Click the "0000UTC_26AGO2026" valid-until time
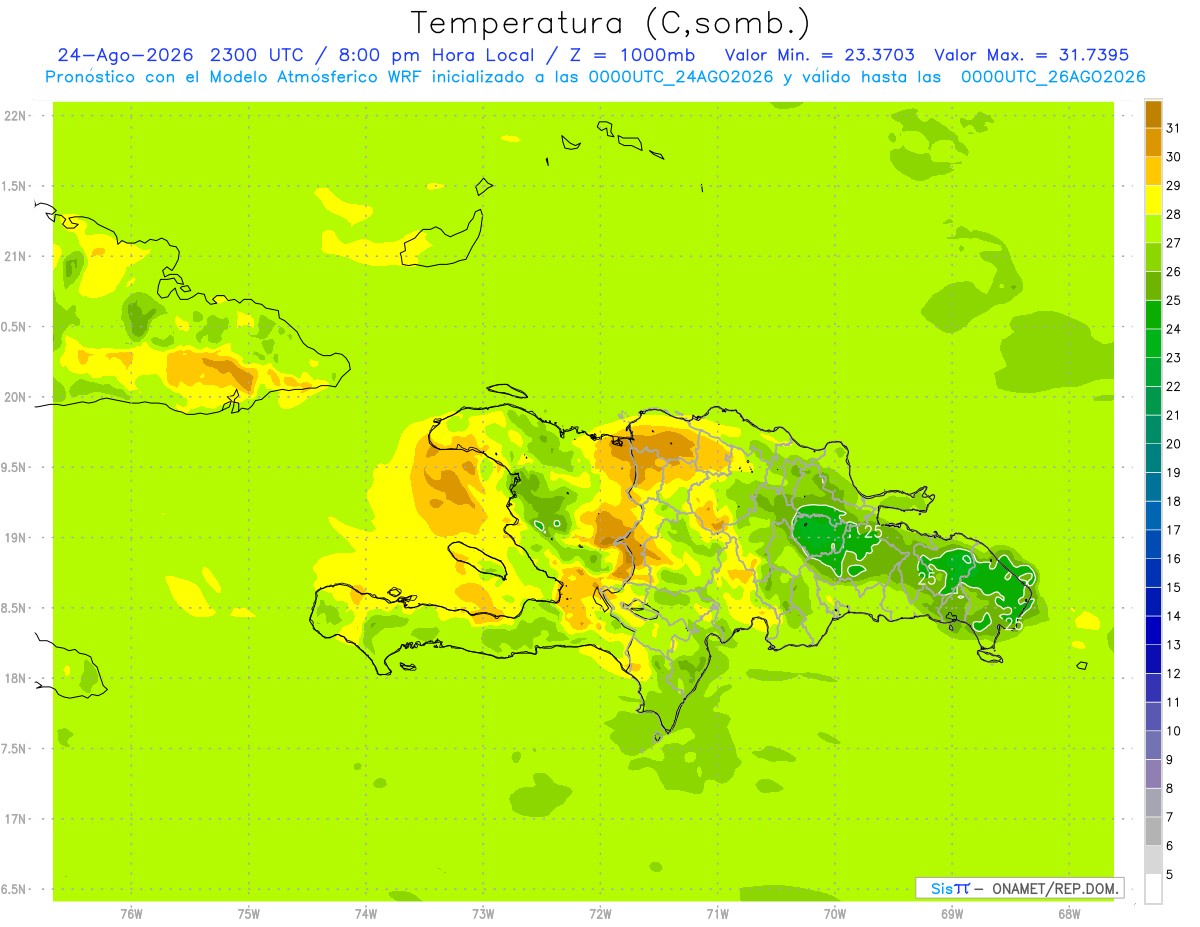Screen dimensions: 1200x927 pyautogui.click(x=1052, y=77)
